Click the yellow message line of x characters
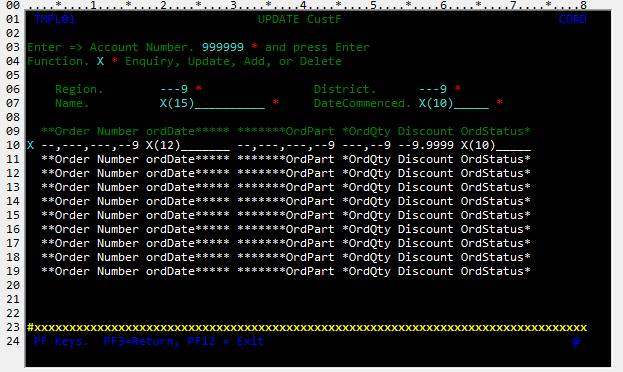 click(x=307, y=328)
